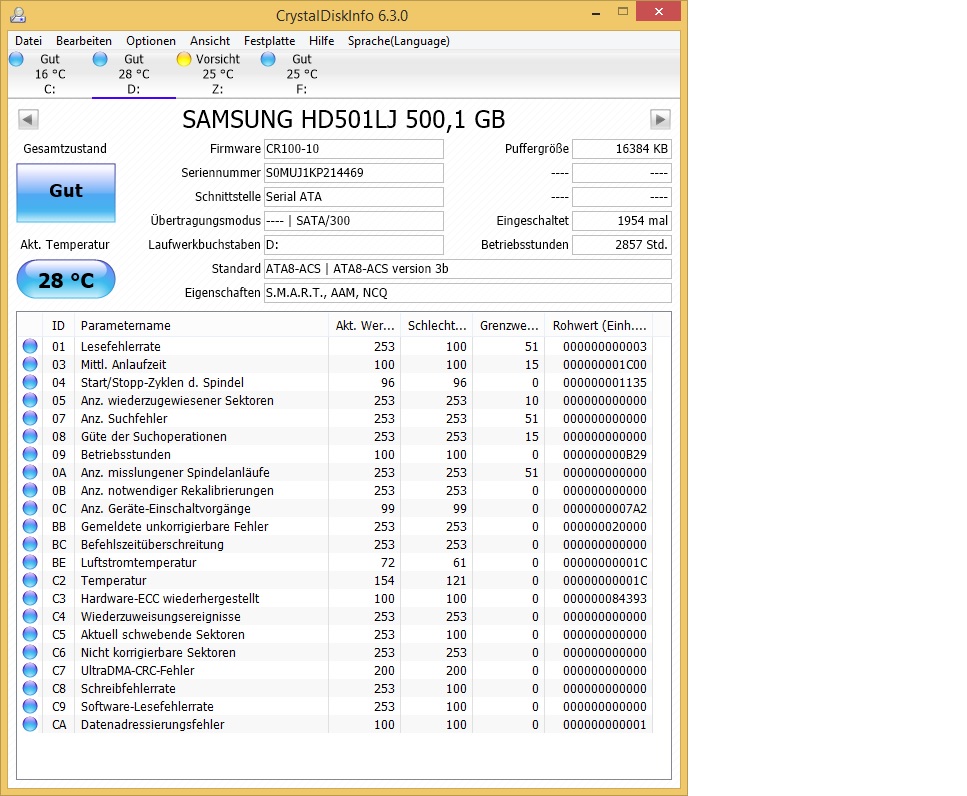Click status icon for Lesefehlerrate row
967x796 pixels.
click(x=30, y=347)
